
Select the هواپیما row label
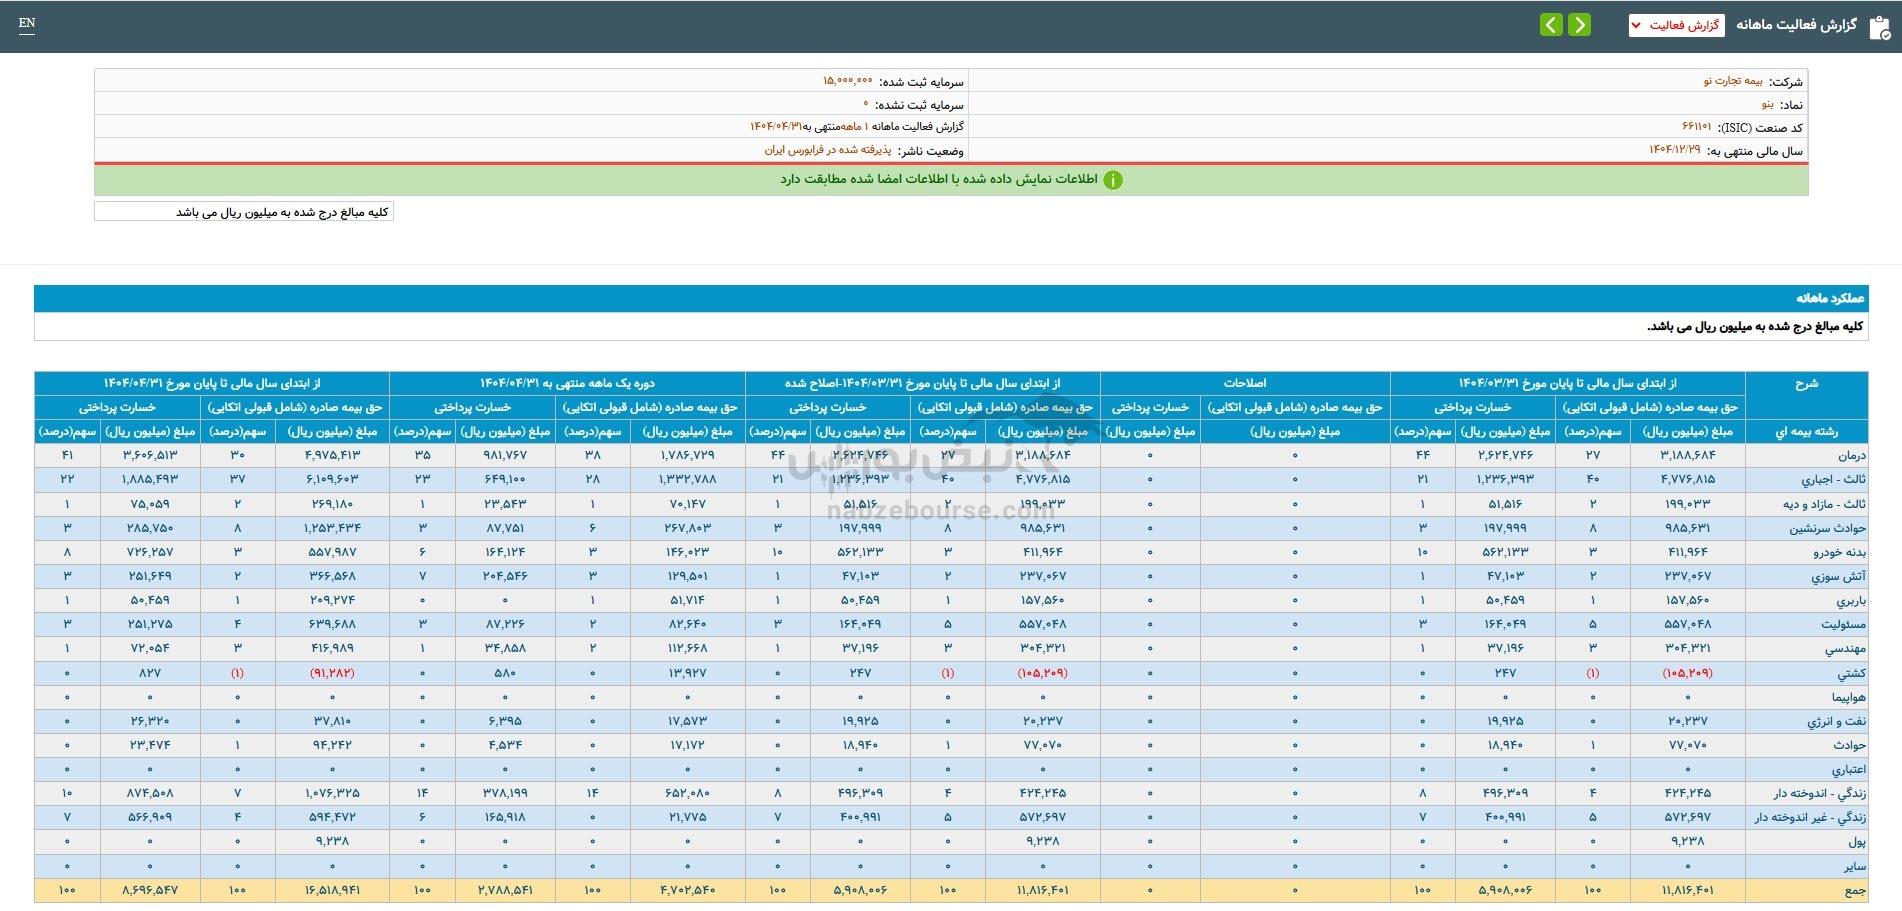pyautogui.click(x=1848, y=697)
